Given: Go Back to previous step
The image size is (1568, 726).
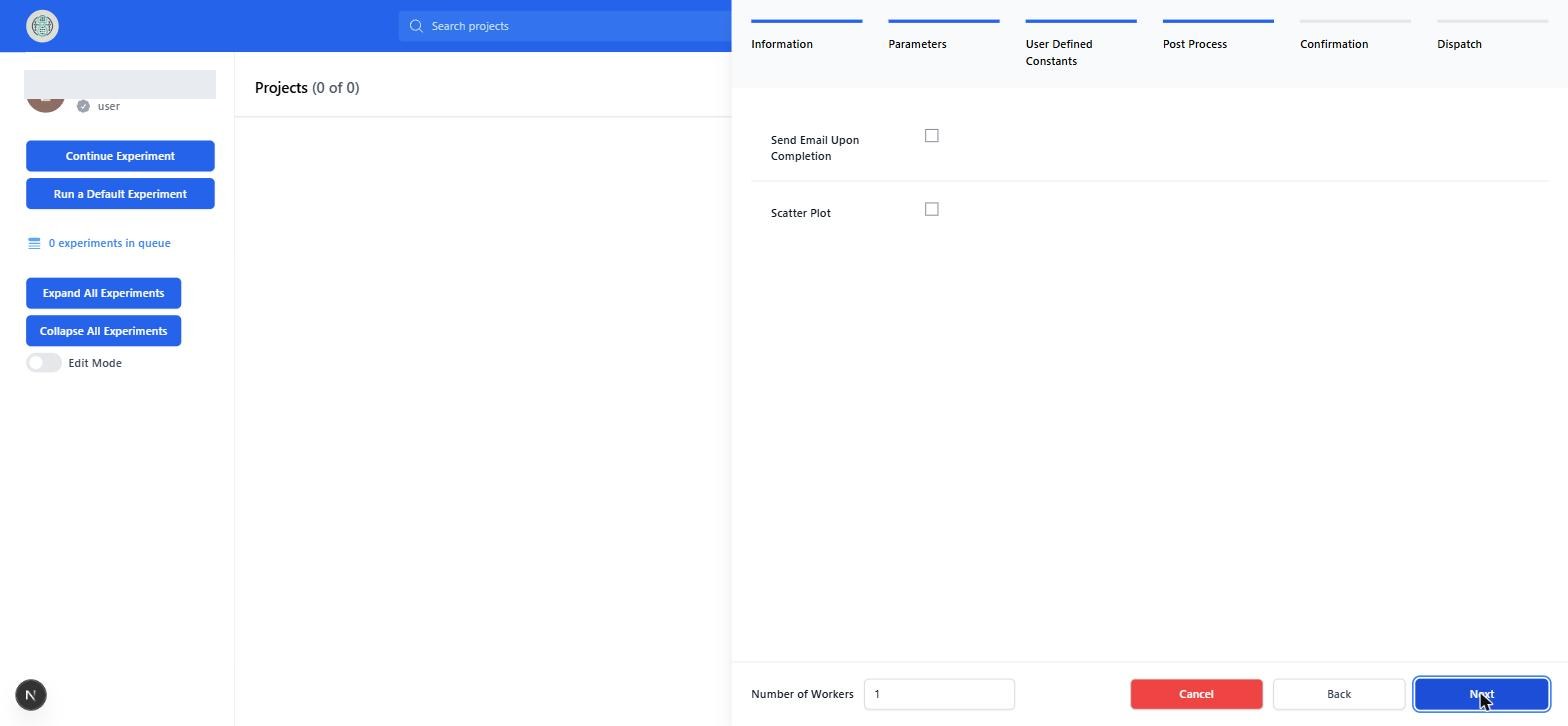Looking at the screenshot, I should [x=1338, y=694].
